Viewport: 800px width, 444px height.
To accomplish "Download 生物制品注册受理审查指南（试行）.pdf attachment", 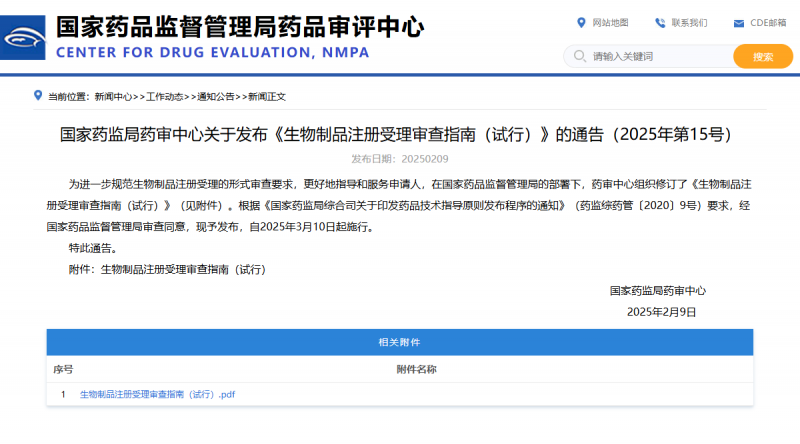I will [157, 395].
